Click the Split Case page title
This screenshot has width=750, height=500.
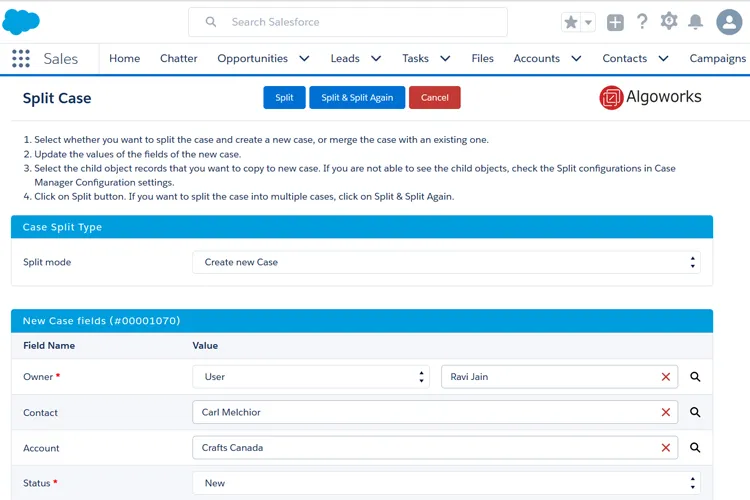coord(57,98)
